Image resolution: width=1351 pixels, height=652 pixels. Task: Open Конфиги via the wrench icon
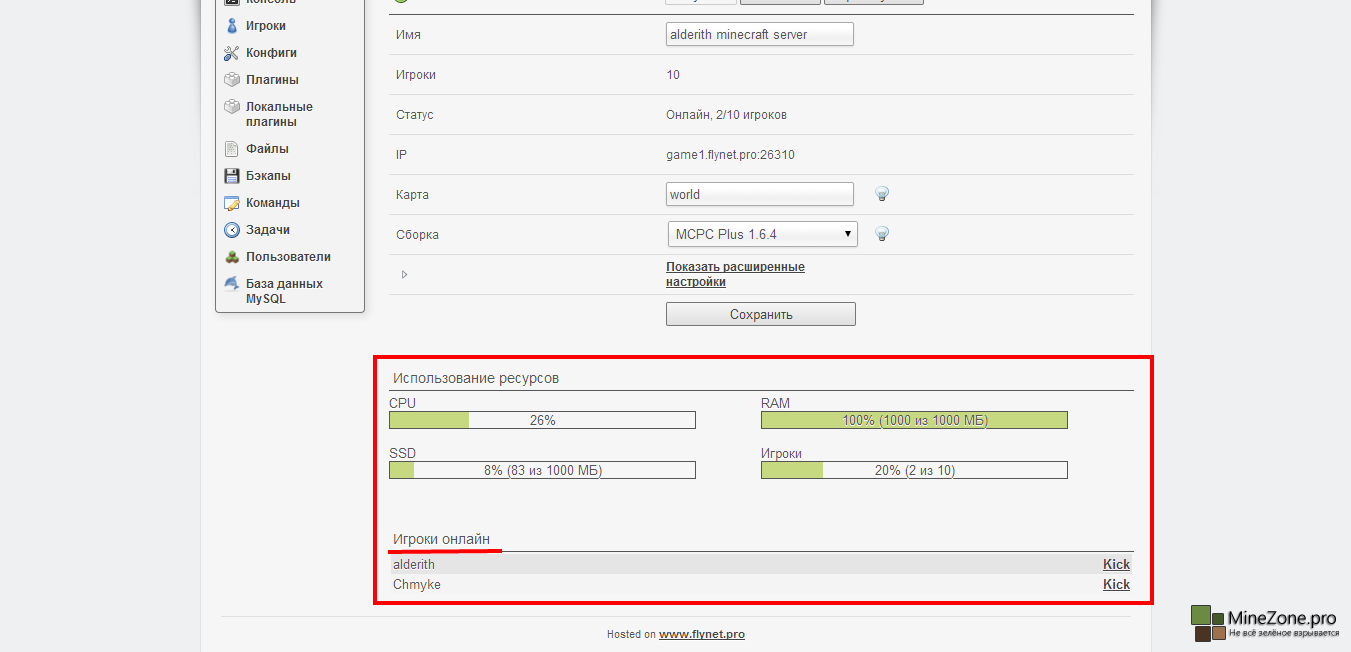pyautogui.click(x=231, y=53)
